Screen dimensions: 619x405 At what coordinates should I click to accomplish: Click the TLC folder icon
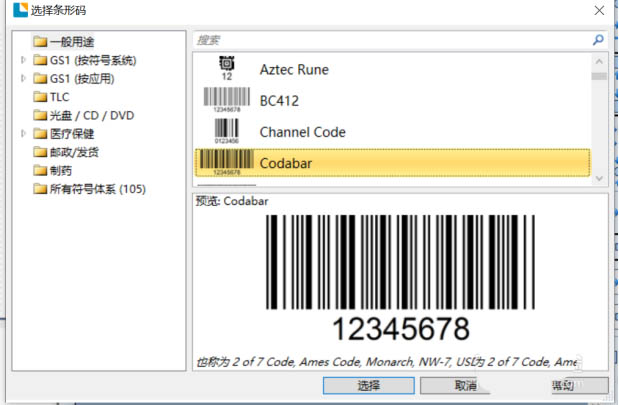tap(40, 97)
